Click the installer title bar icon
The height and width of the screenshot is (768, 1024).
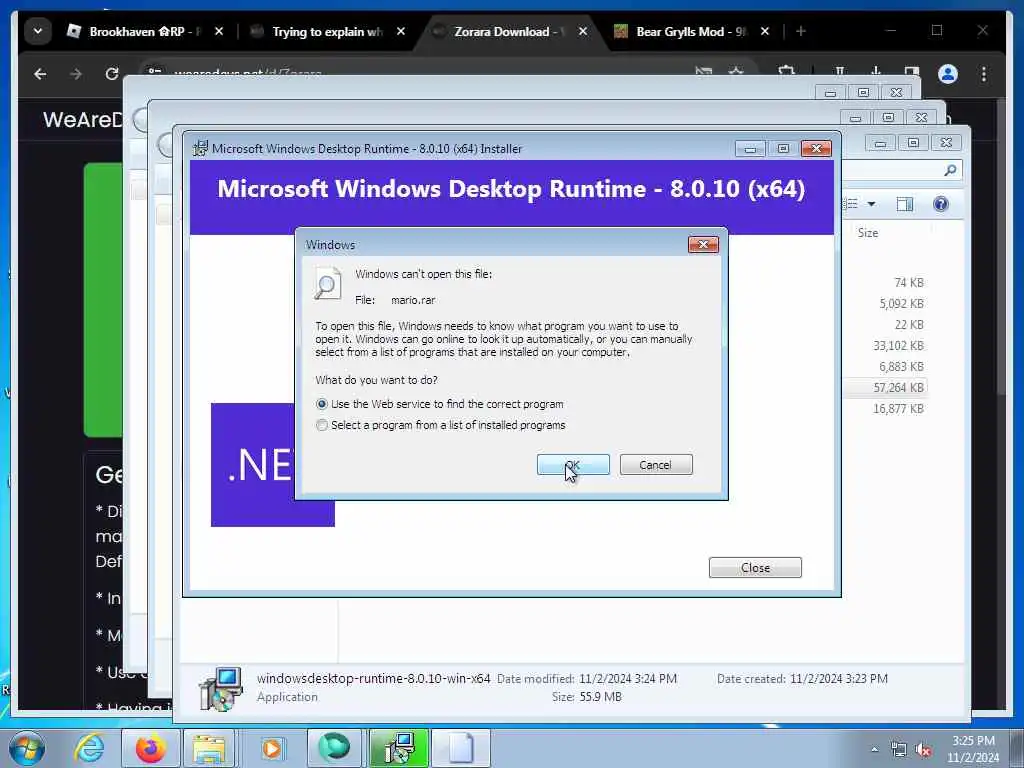coord(200,148)
